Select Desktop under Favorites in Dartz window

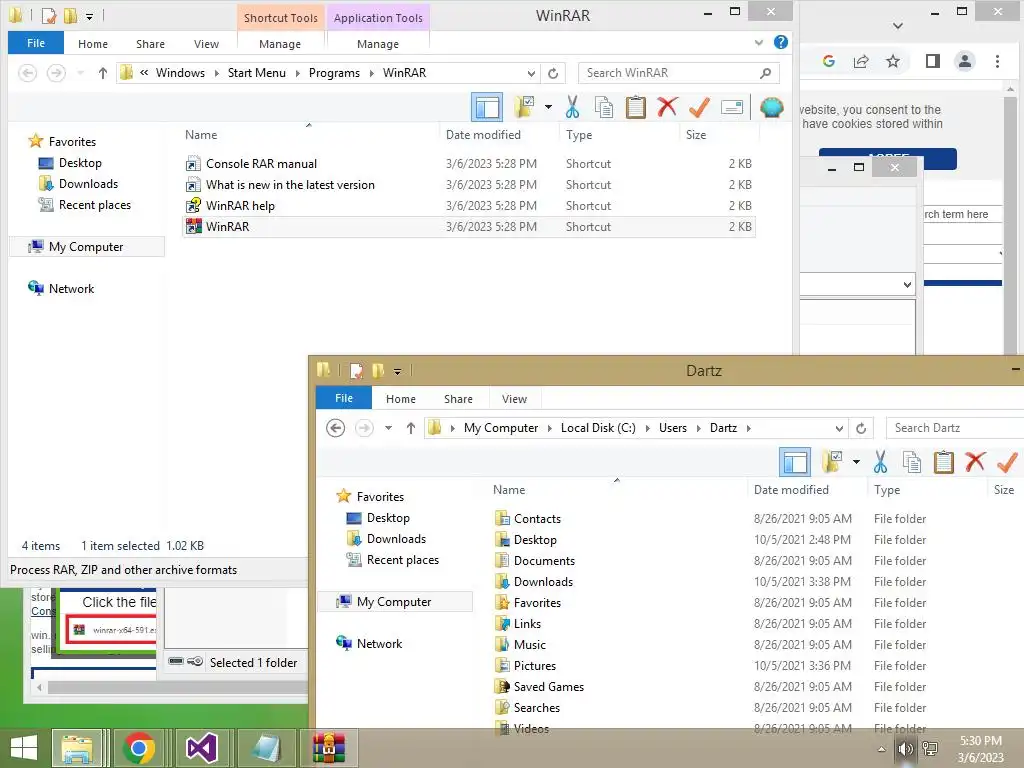coord(388,518)
